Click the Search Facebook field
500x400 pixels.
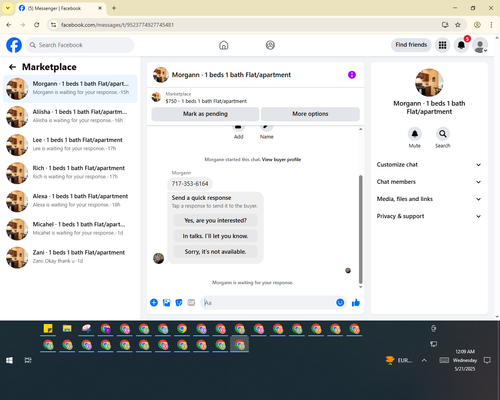click(x=80, y=45)
